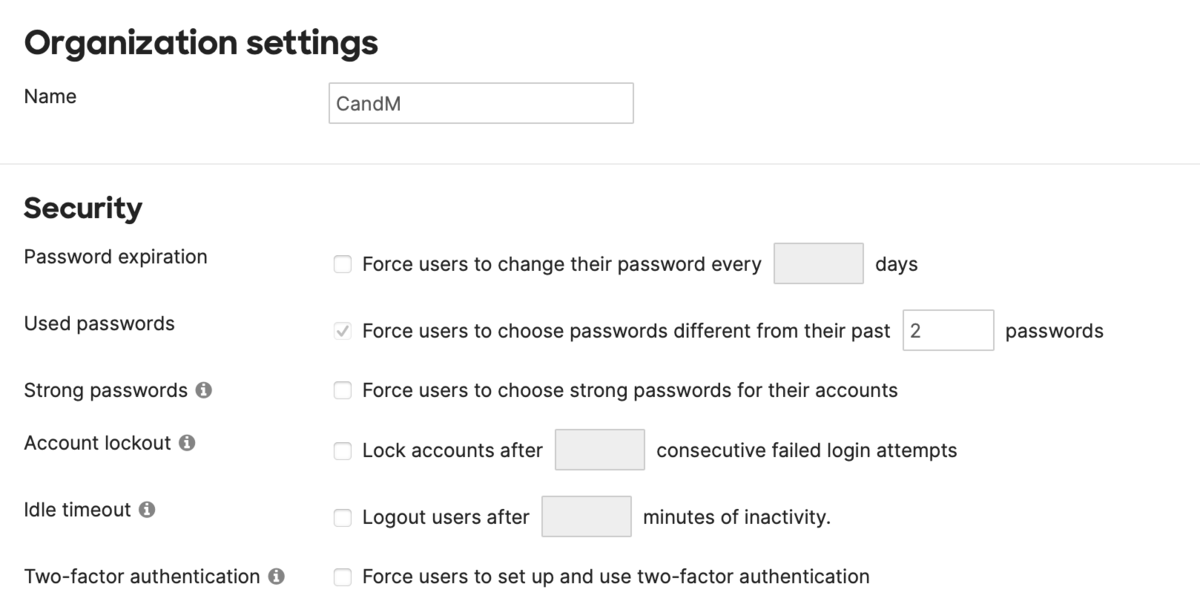Click the "Organization settings" heading
Screen dimensions: 1200x604
pos(201,43)
